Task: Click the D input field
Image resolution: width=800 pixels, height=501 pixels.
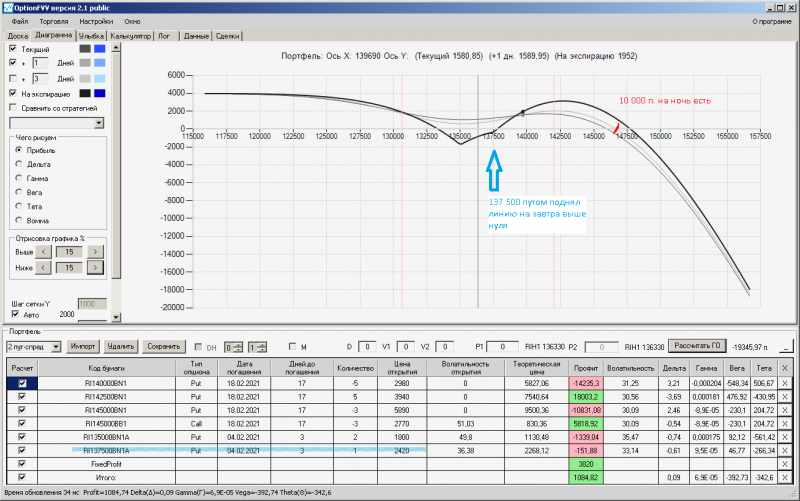Action: coord(367,347)
